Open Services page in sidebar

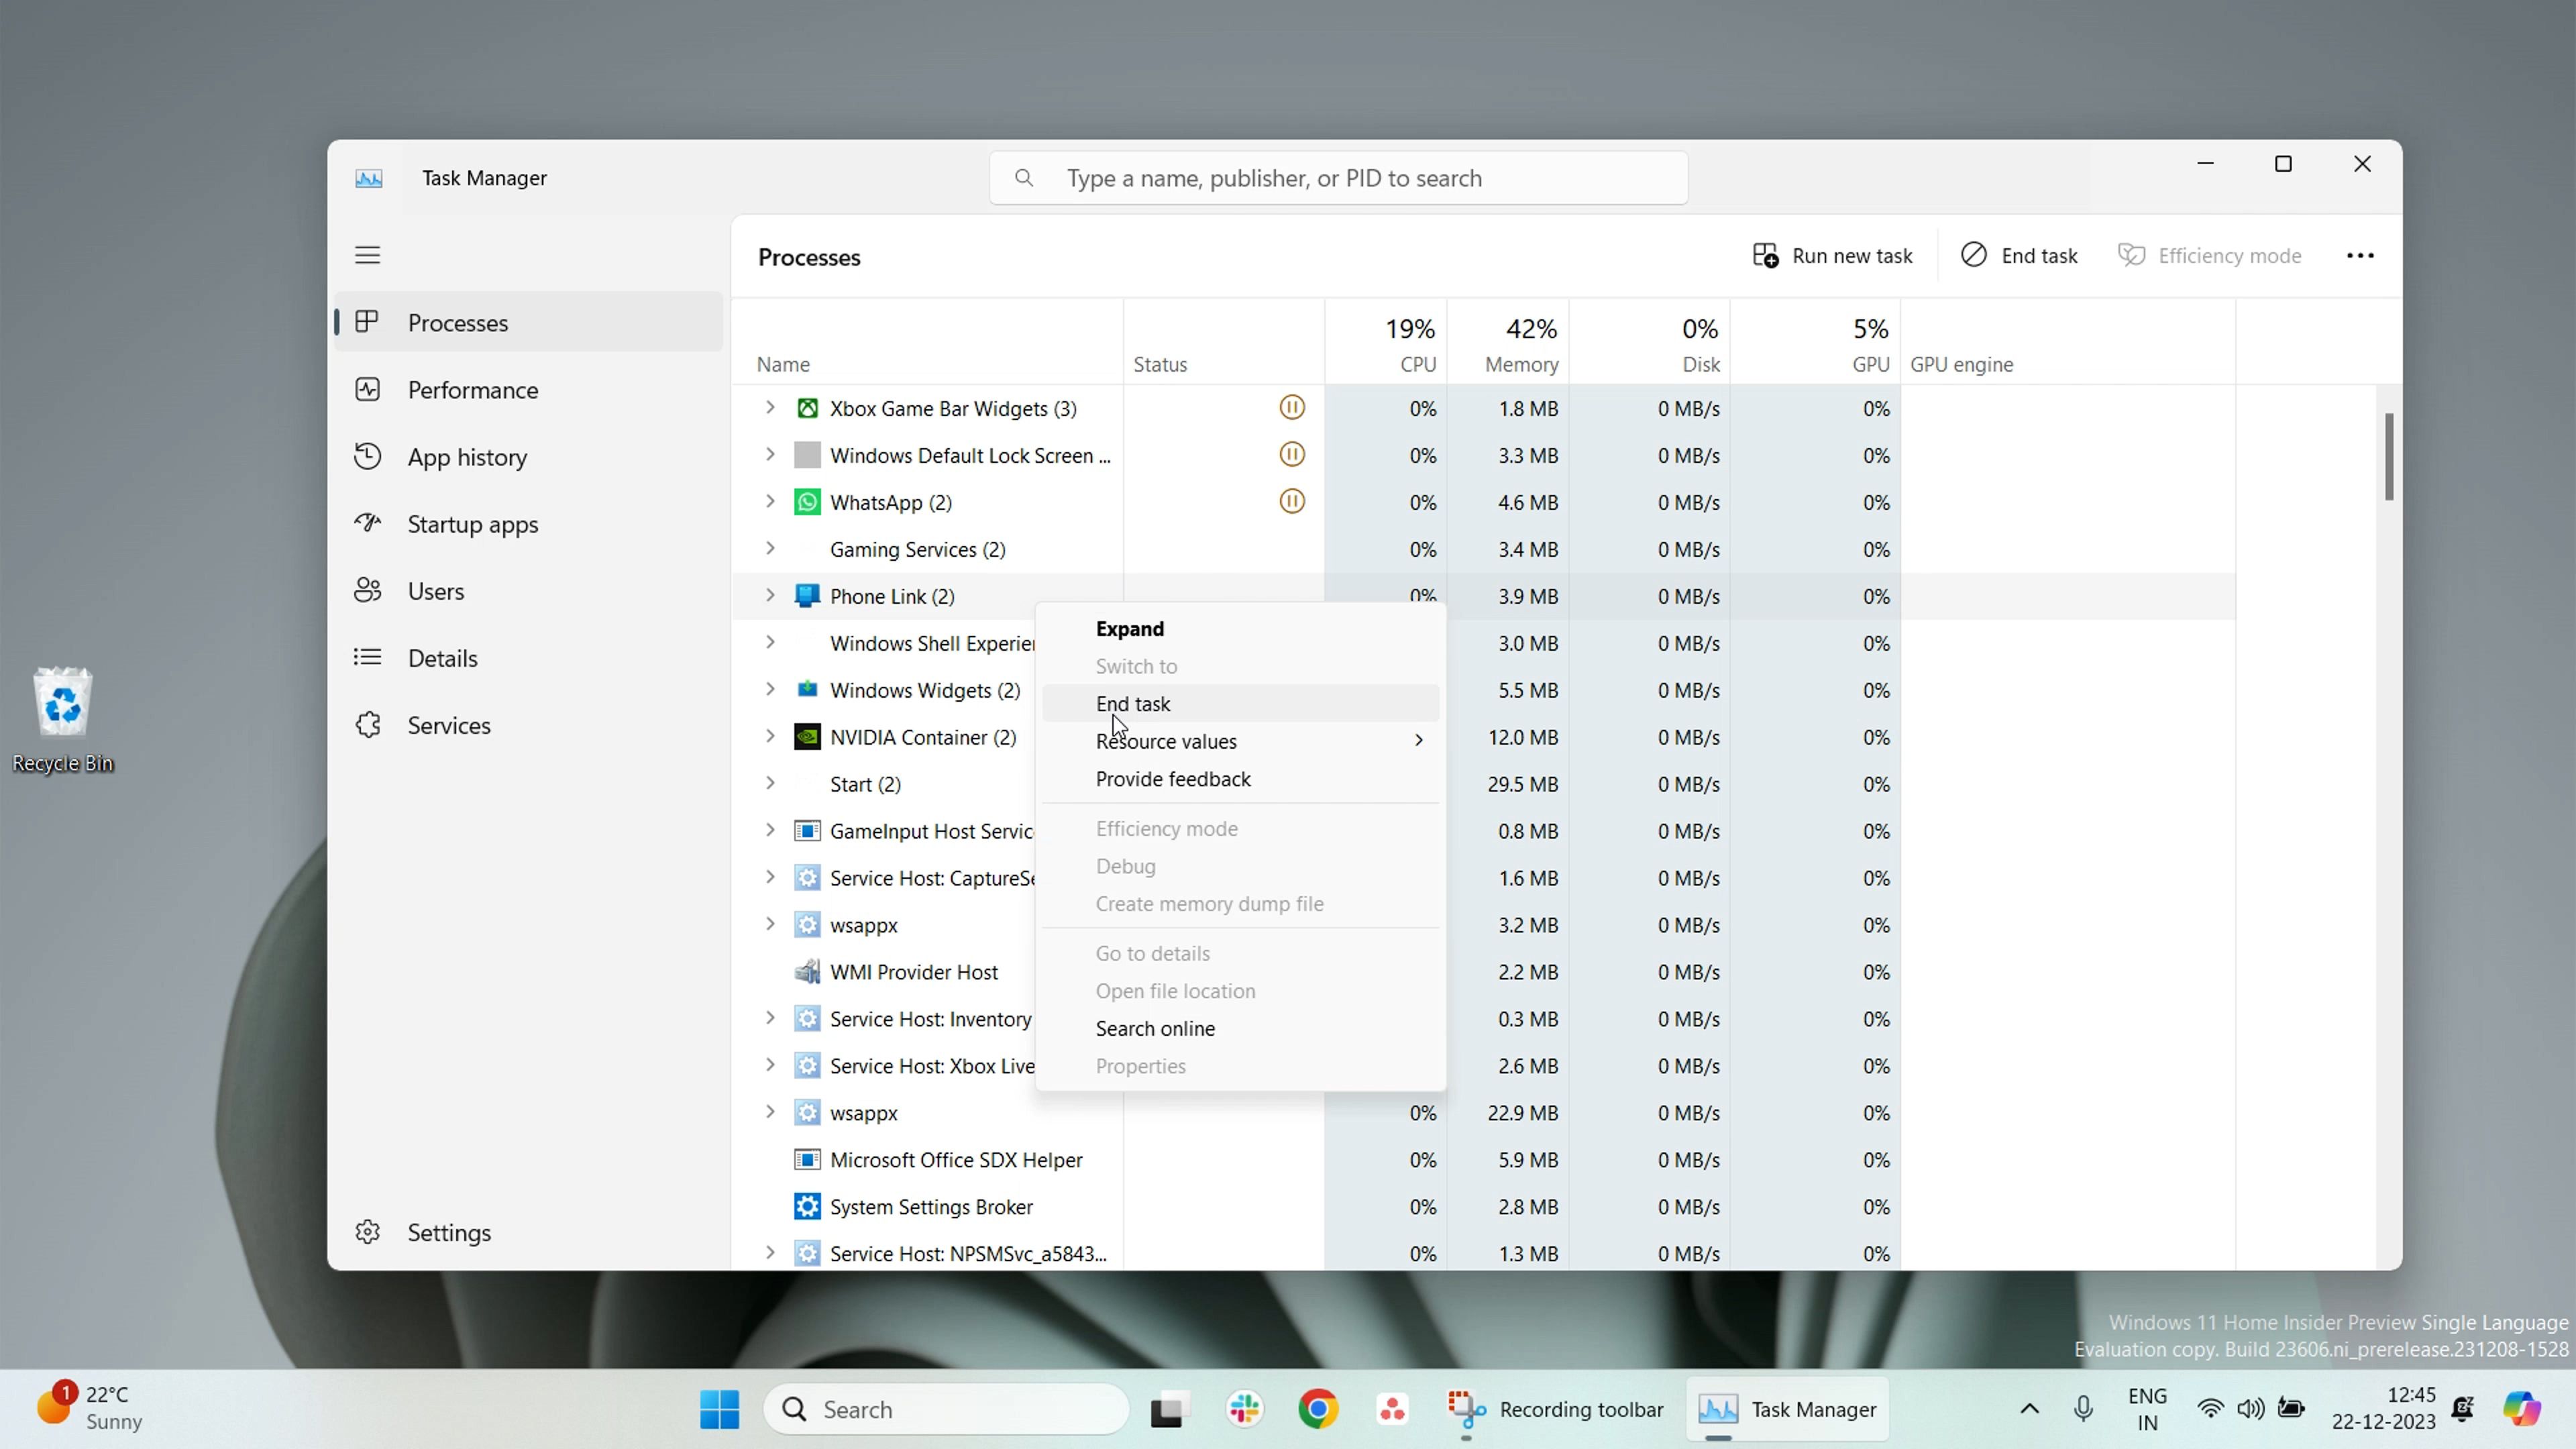448,725
